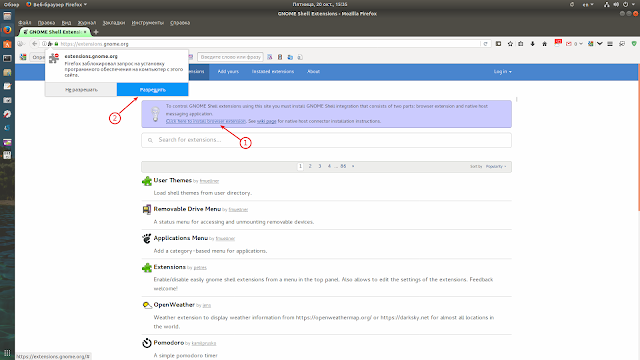The image size is (640, 360).
Task: Focus the Search for extensions field
Action: (327, 140)
